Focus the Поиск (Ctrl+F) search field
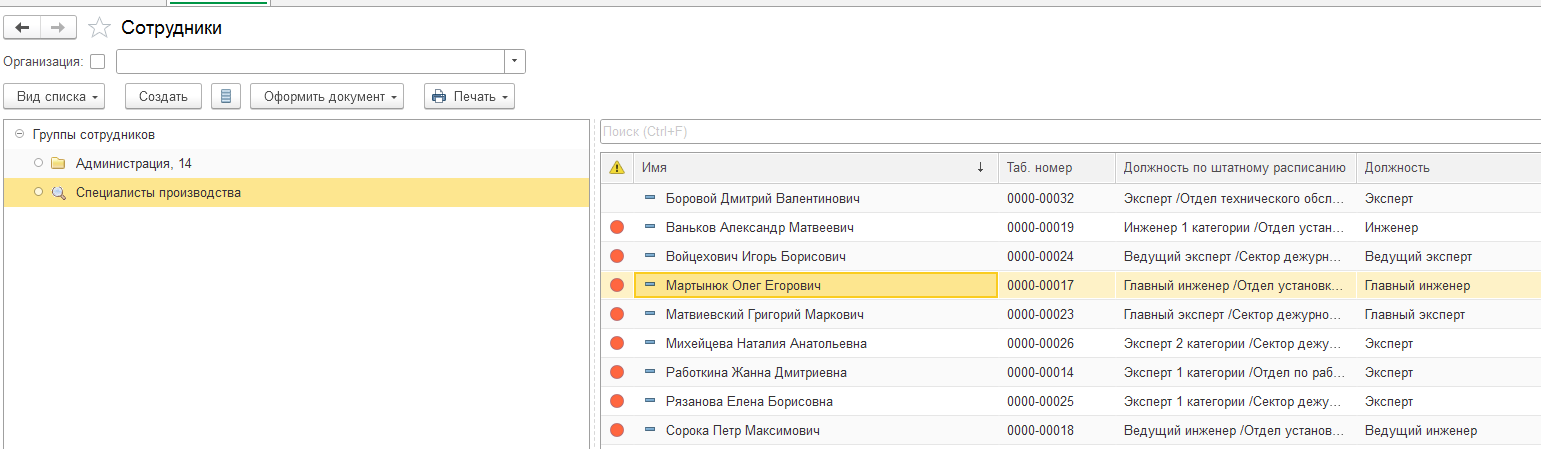The width and height of the screenshot is (1541, 449). point(1068,131)
